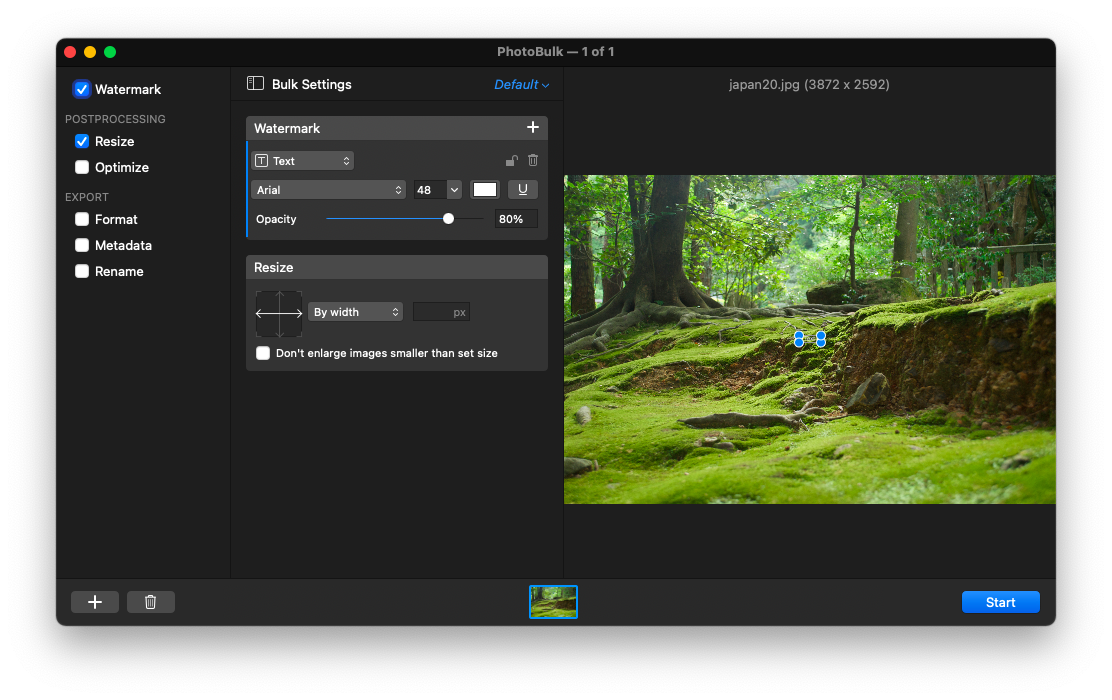Click the japan20.jpg (3872 x 2592) filename label
The width and height of the screenshot is (1112, 700).
pyautogui.click(x=809, y=84)
